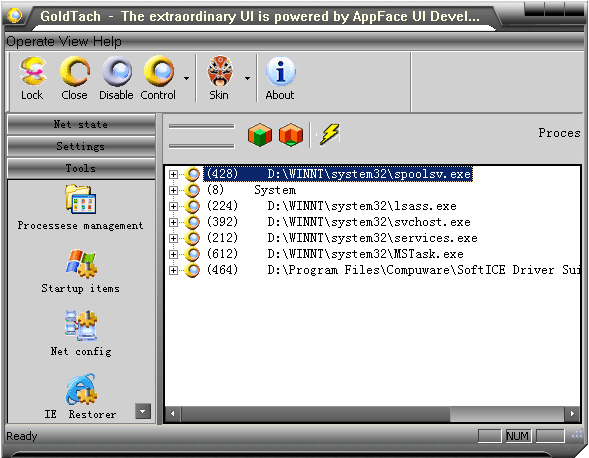Click the GoldTach title bar app icon
Viewport: 589px width, 458px height.
point(14,15)
